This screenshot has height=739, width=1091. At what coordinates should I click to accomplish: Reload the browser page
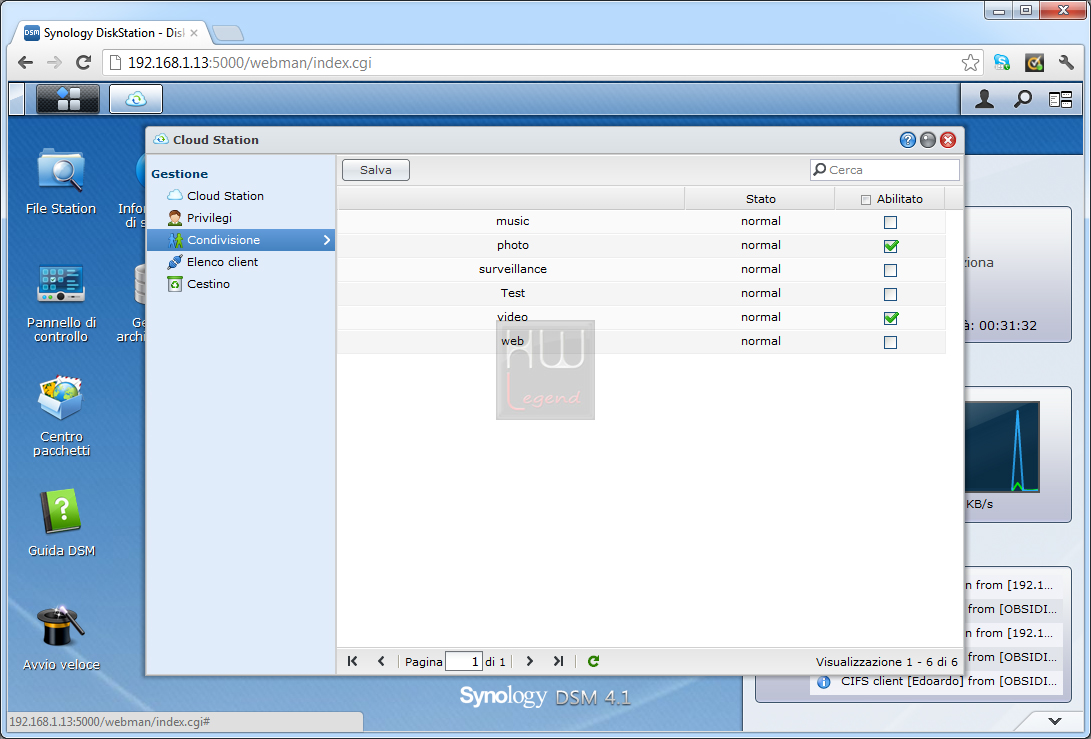83,63
